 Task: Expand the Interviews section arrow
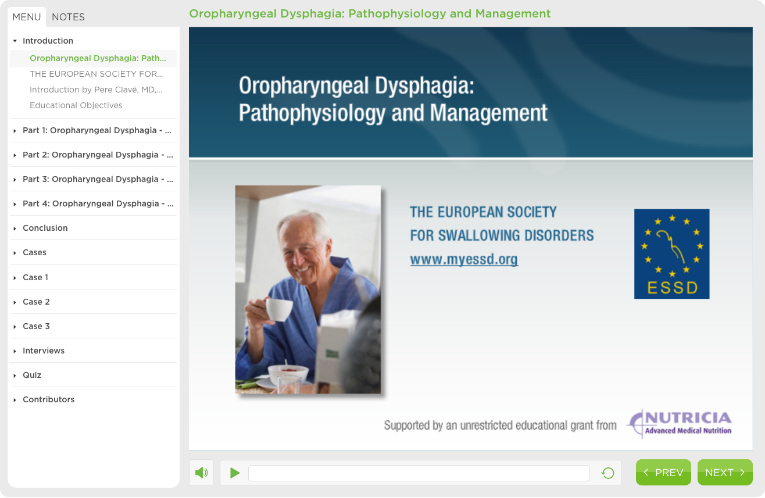(x=15, y=351)
